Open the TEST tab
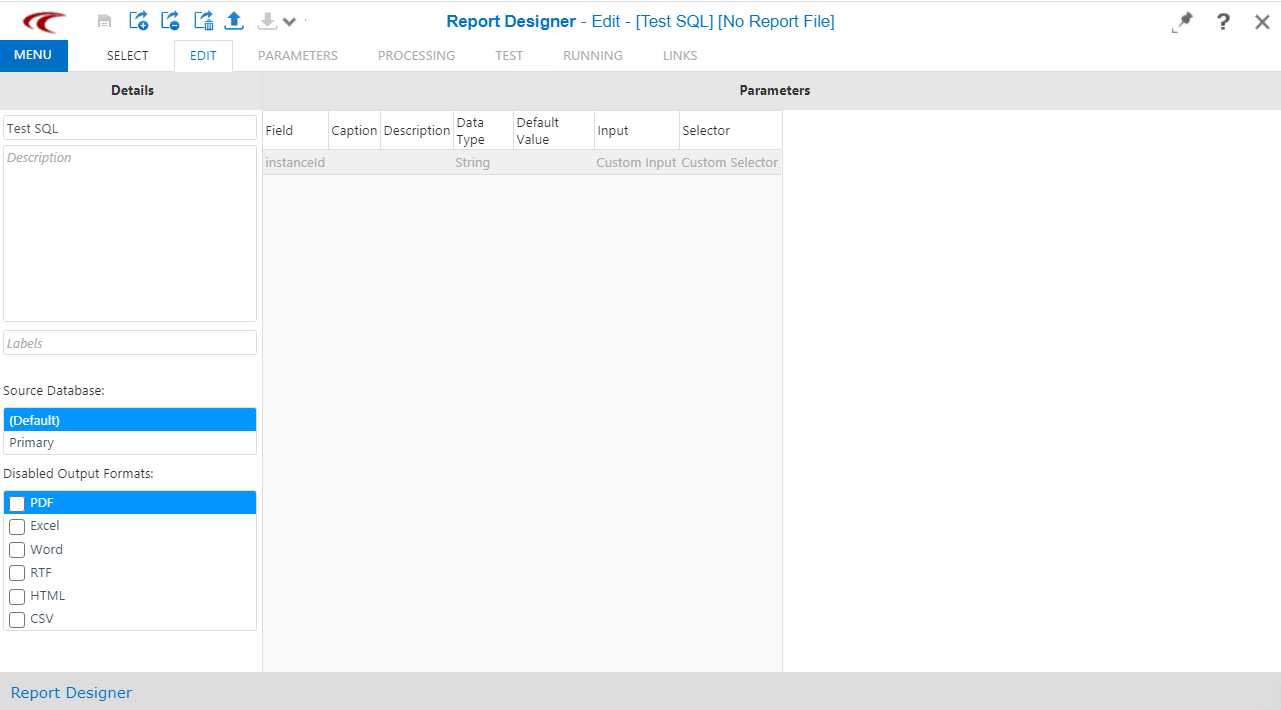 click(x=508, y=55)
